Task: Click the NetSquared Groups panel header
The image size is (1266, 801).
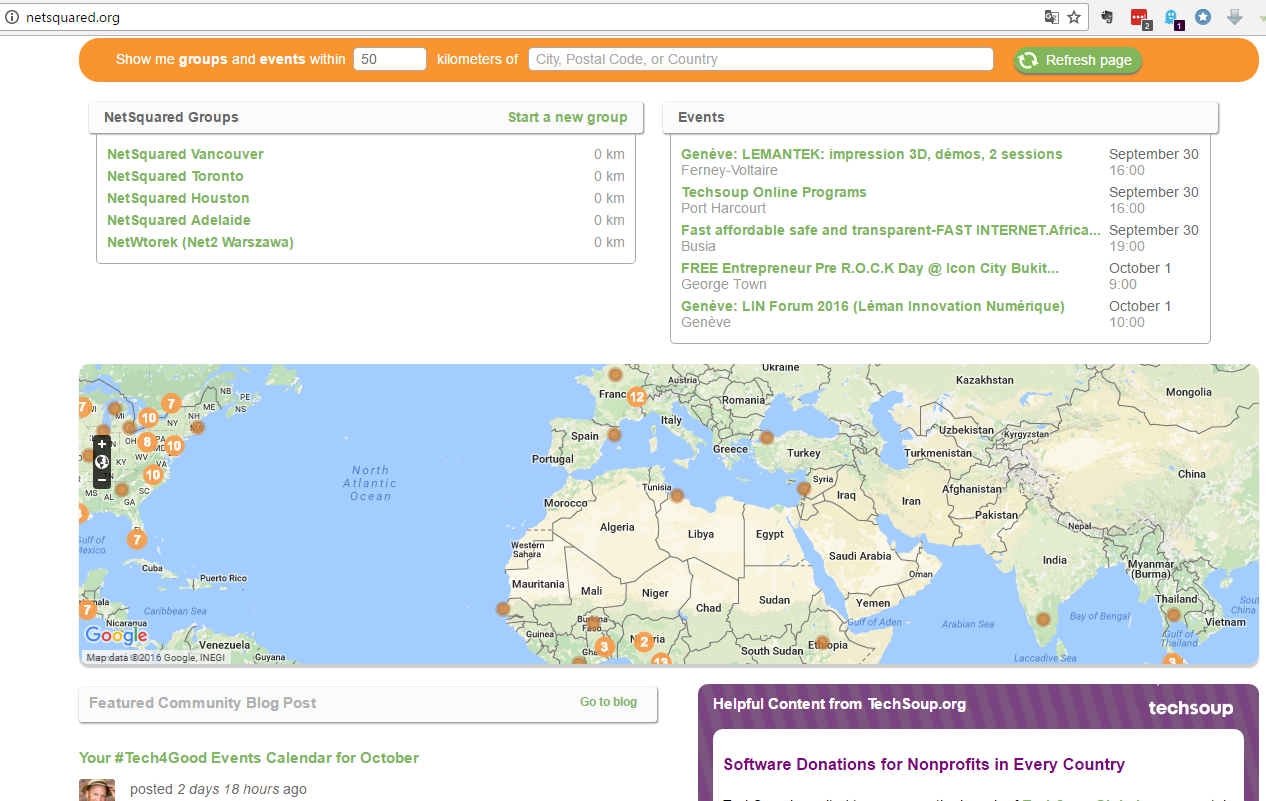Action: 365,117
